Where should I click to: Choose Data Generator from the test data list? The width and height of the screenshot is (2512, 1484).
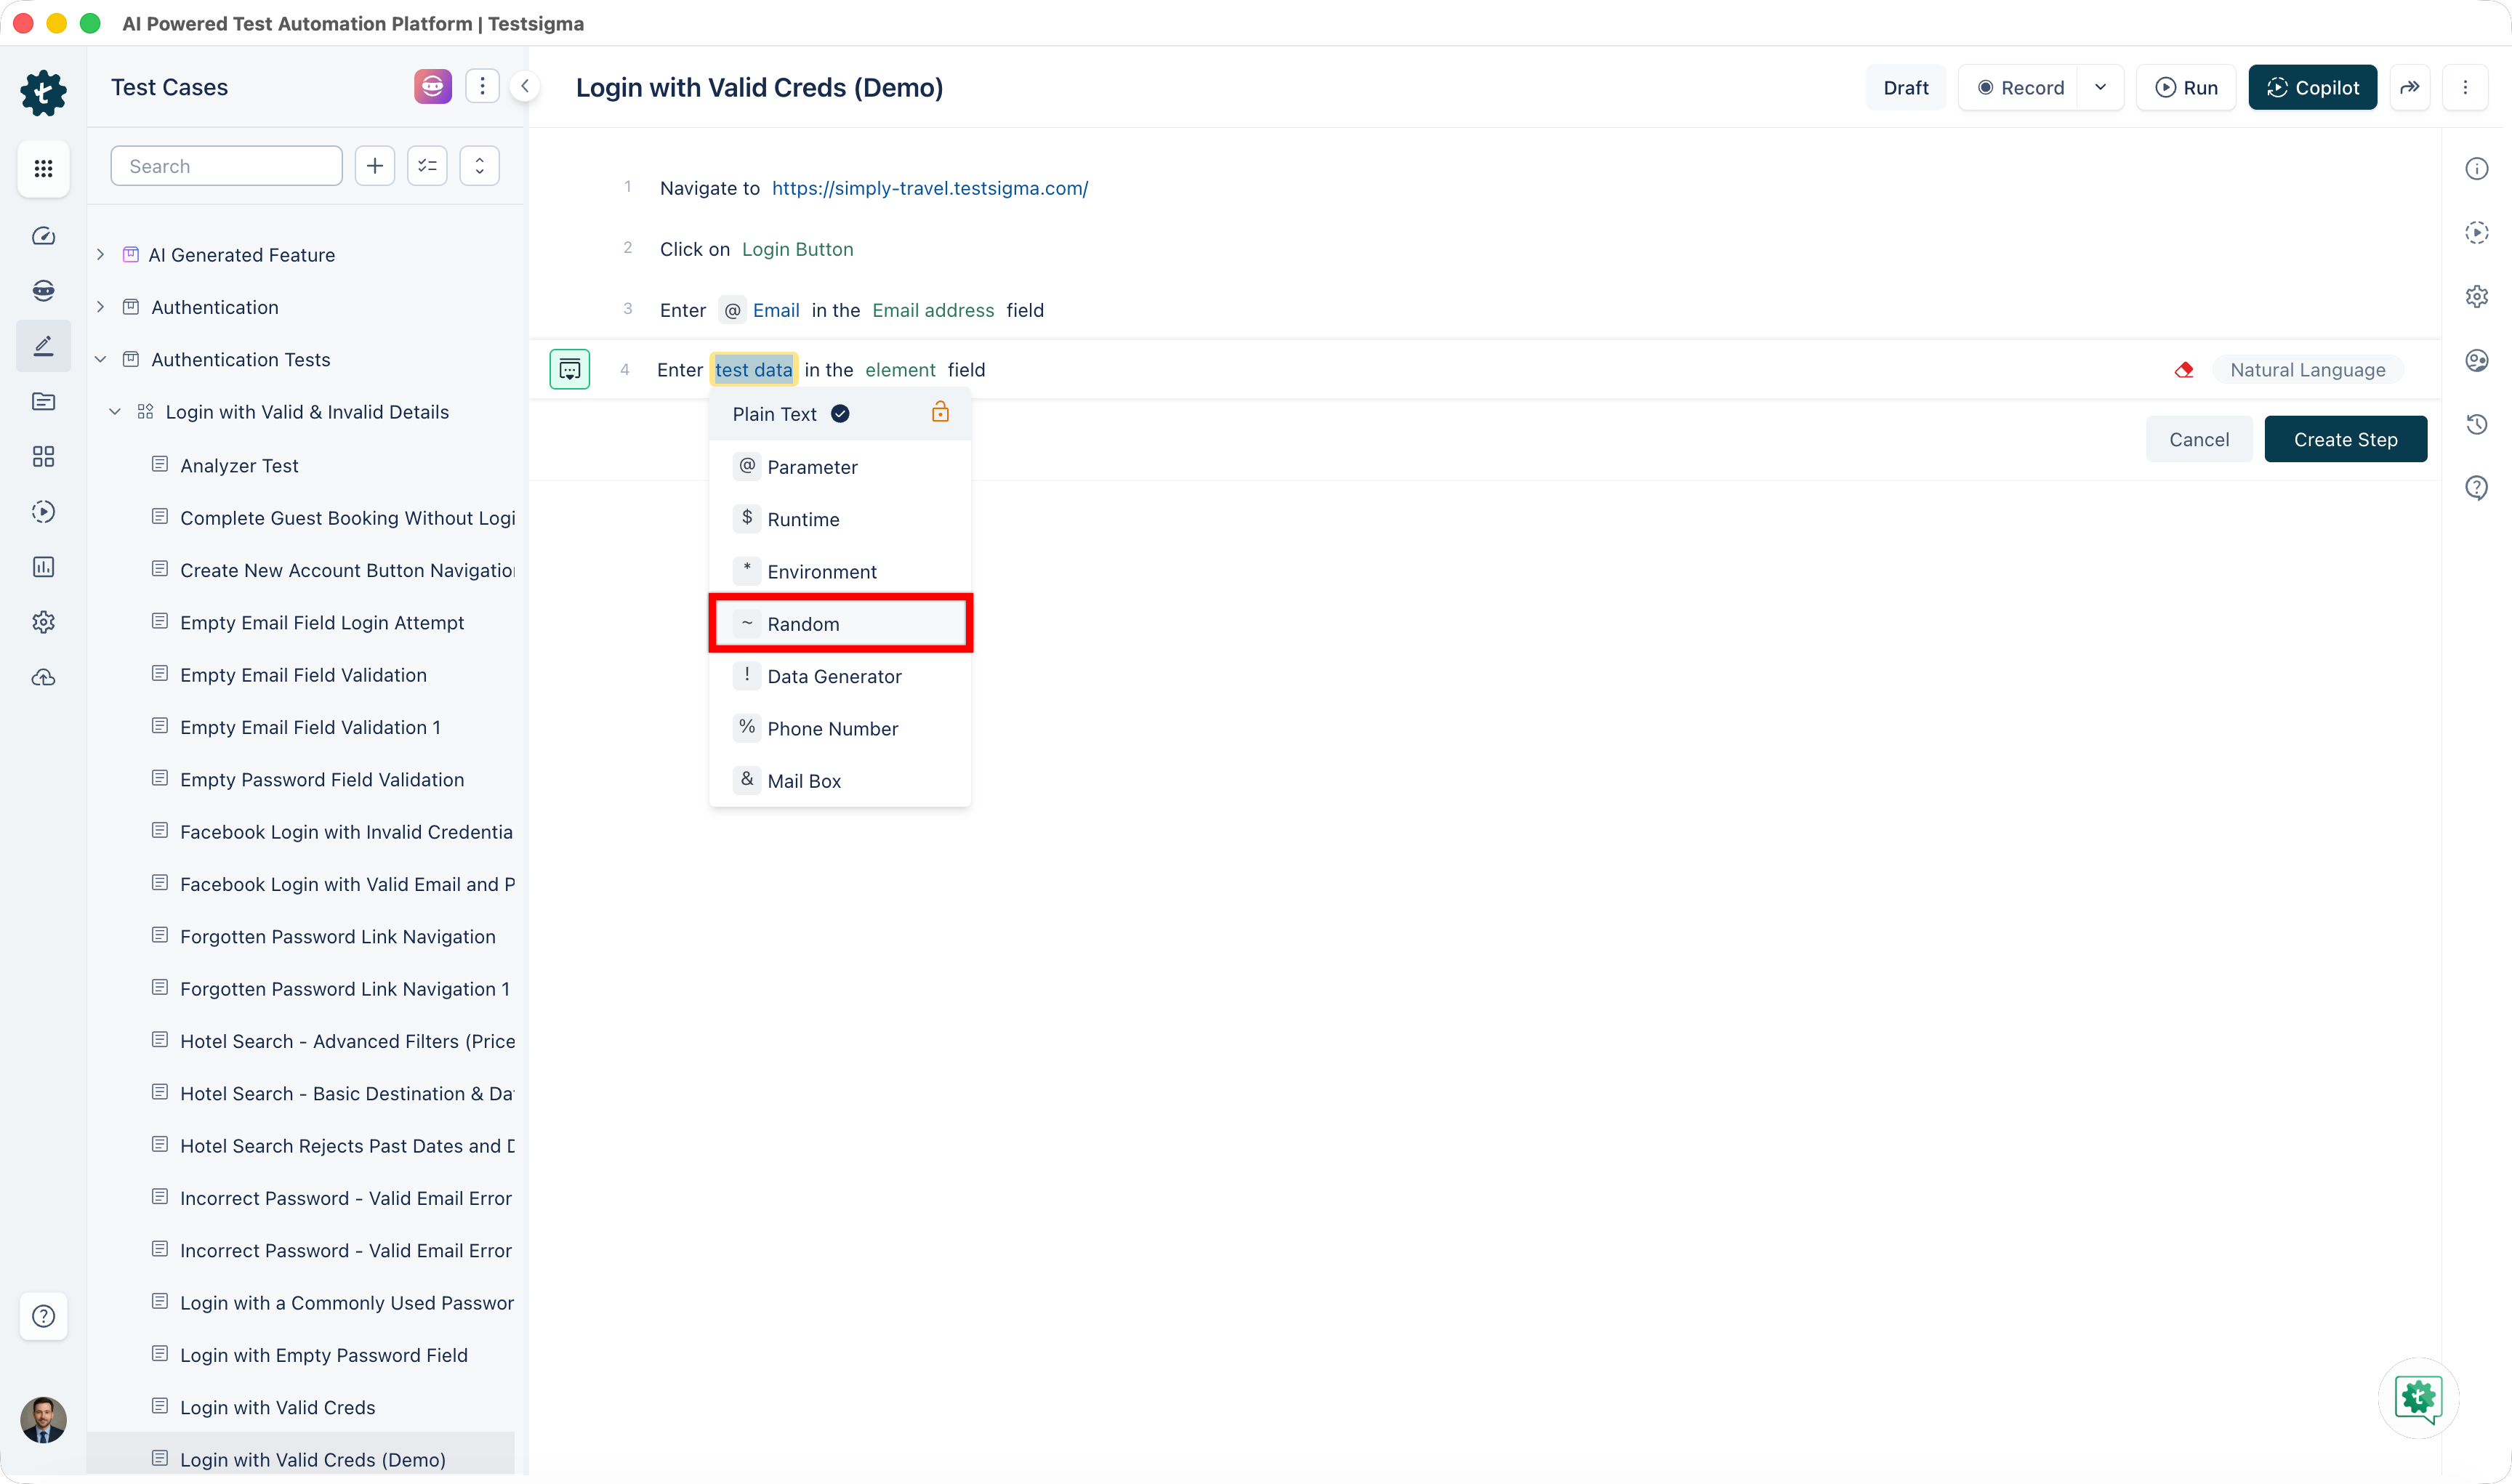click(834, 676)
